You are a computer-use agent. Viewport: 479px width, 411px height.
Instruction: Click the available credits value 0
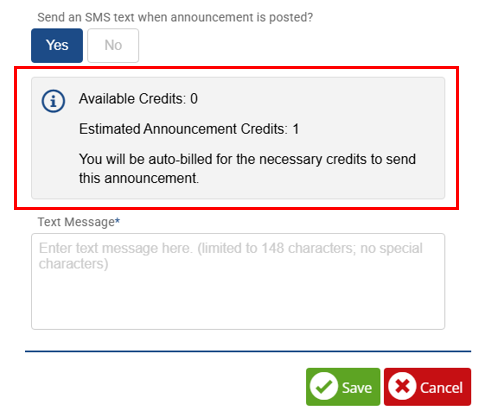click(x=194, y=99)
